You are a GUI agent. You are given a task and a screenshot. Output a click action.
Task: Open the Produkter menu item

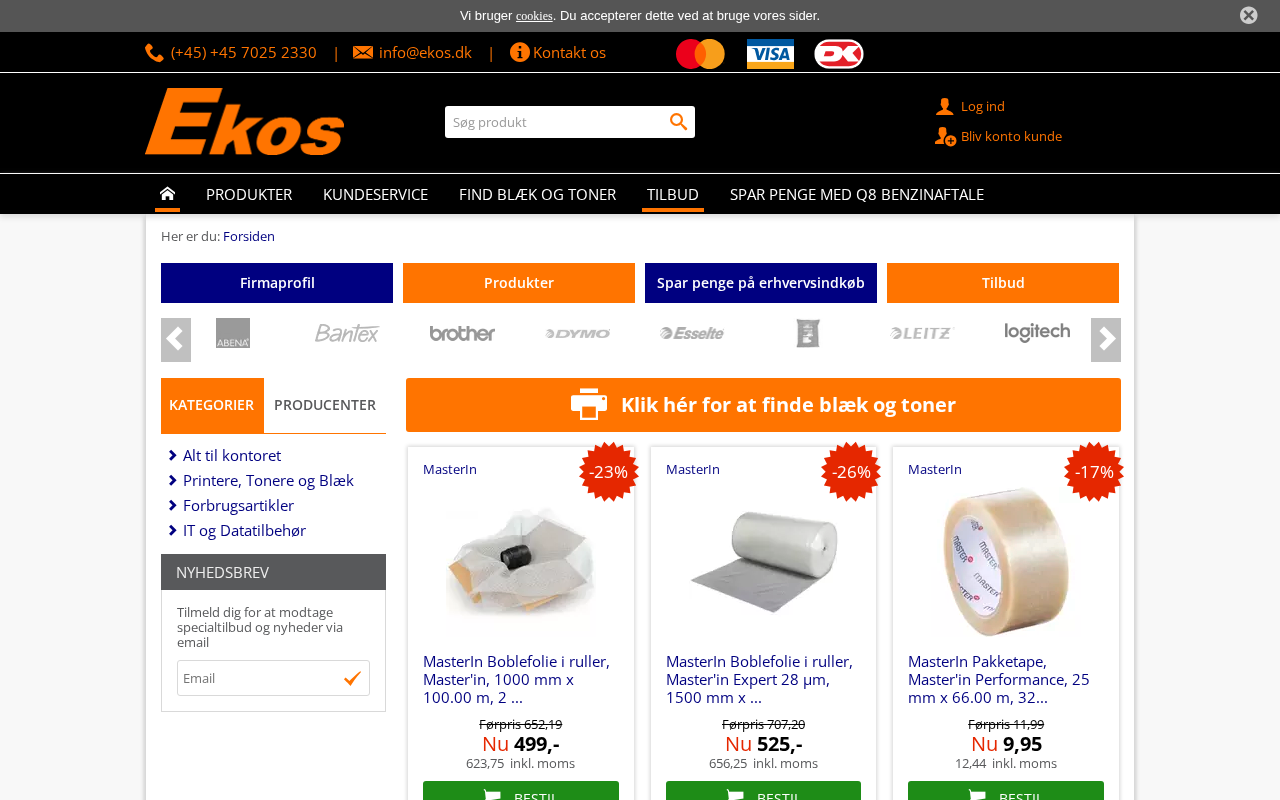pyautogui.click(x=249, y=194)
